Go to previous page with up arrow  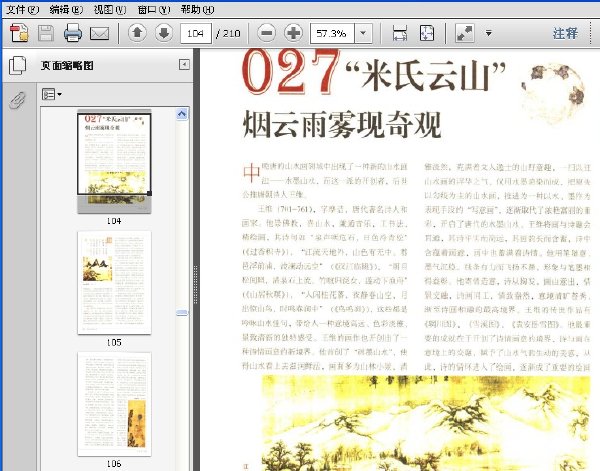[137, 33]
